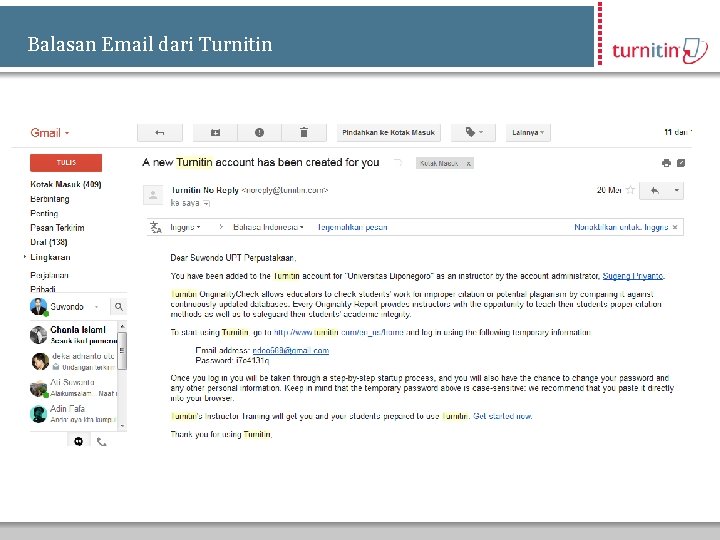Open more reply options dropdown
The image size is (720, 540).
676,191
